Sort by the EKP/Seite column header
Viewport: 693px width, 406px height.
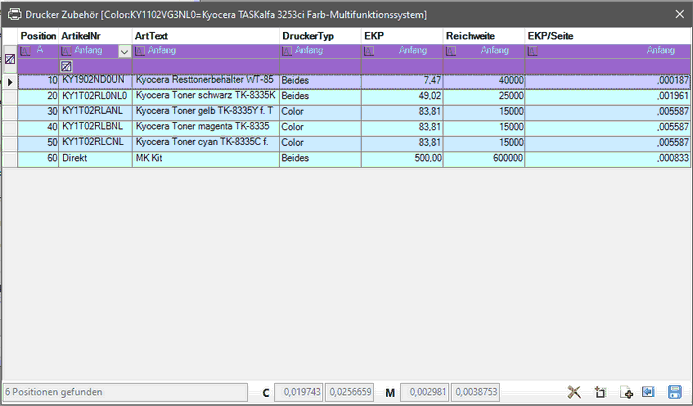(x=608, y=36)
